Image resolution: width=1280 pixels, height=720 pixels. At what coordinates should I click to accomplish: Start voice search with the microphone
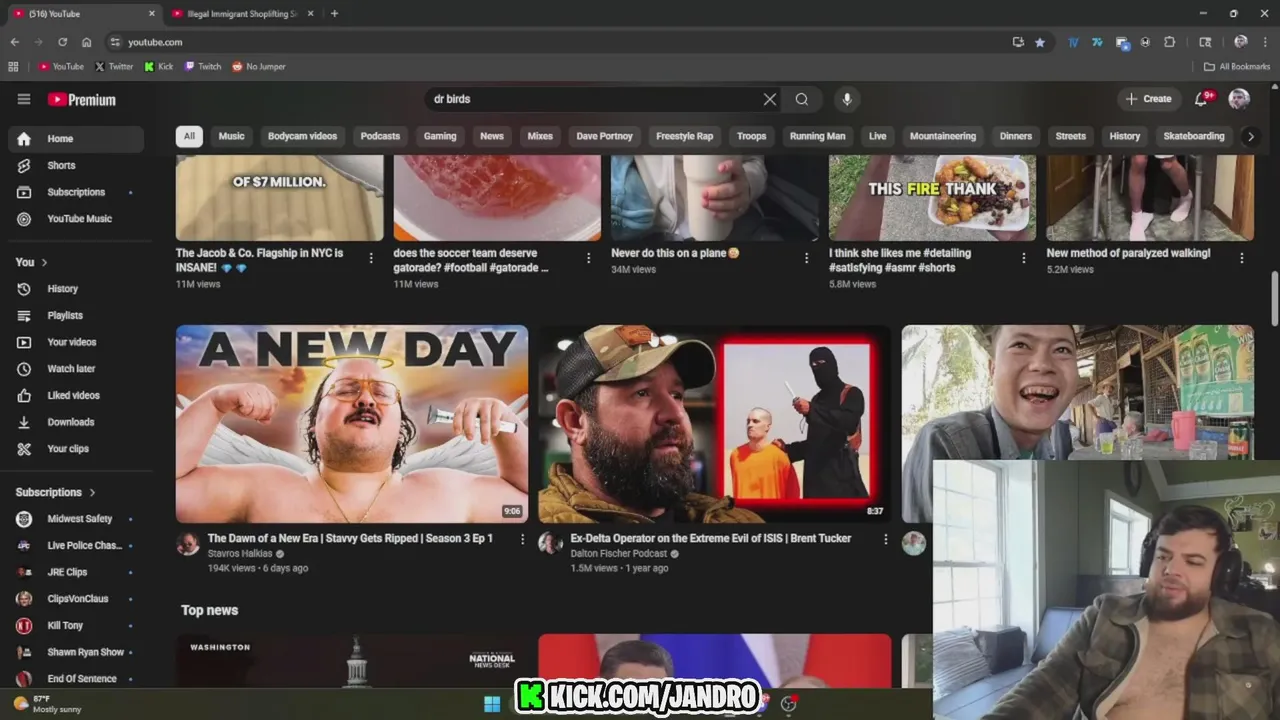(847, 99)
